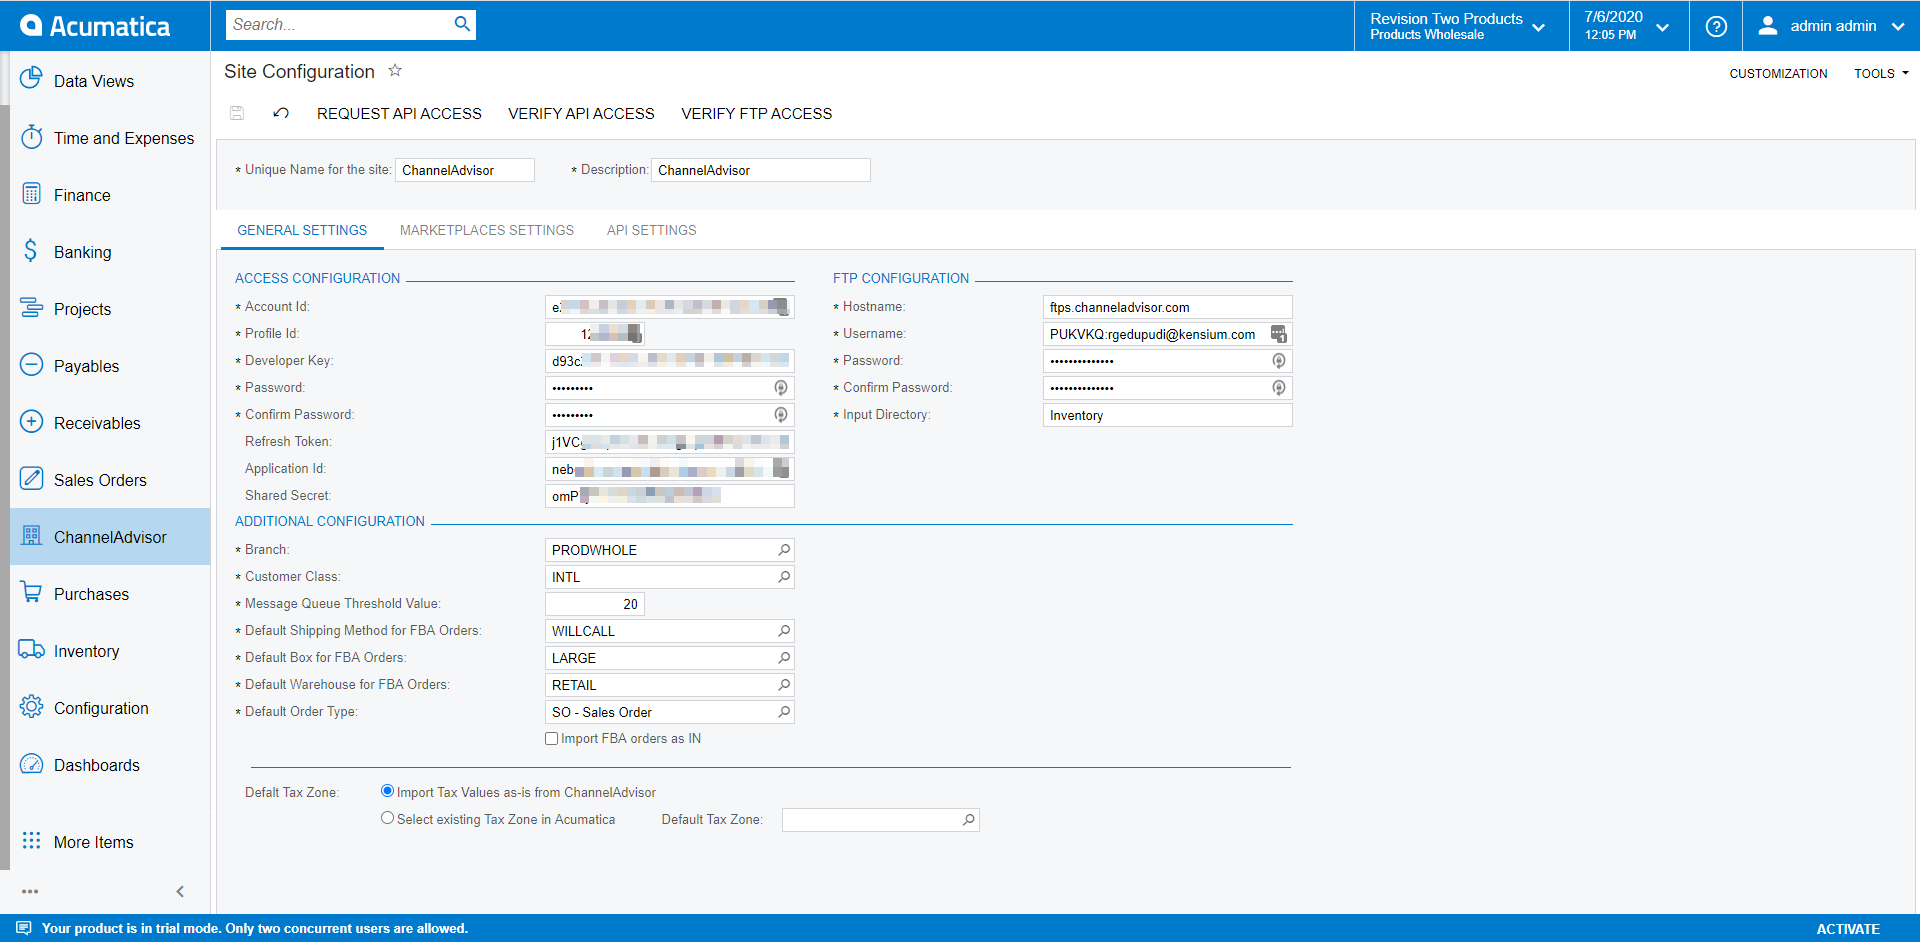1920x942 pixels.
Task: Select Import Tax Values as-is from ChannelAdvisor
Action: pyautogui.click(x=387, y=791)
